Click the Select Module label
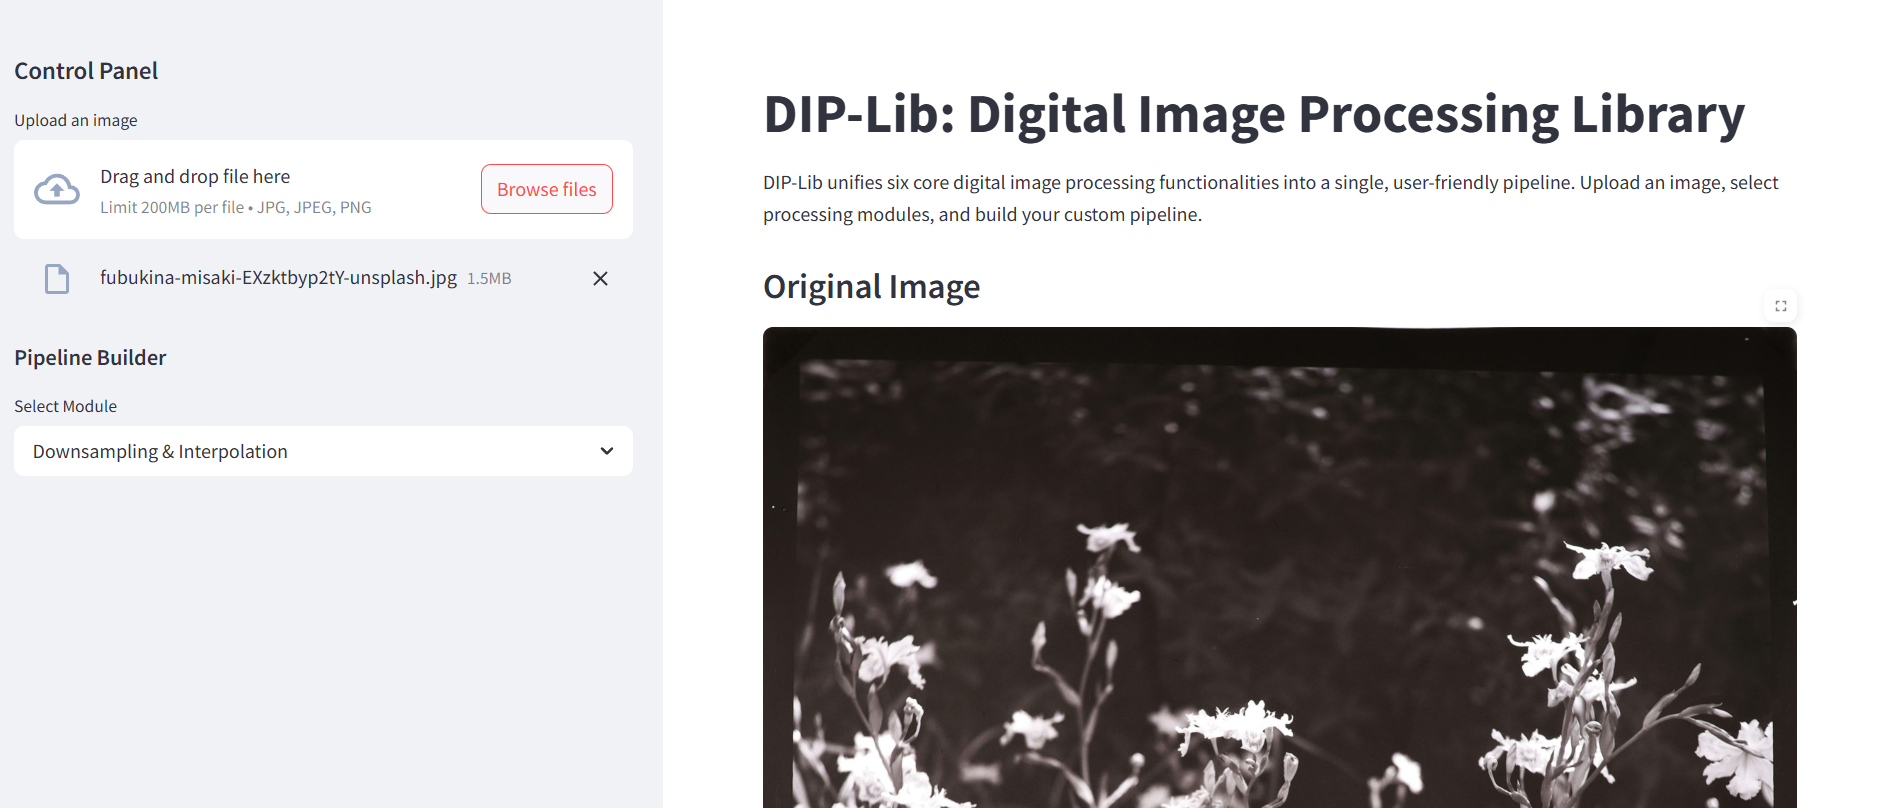The height and width of the screenshot is (808, 1882). (65, 406)
